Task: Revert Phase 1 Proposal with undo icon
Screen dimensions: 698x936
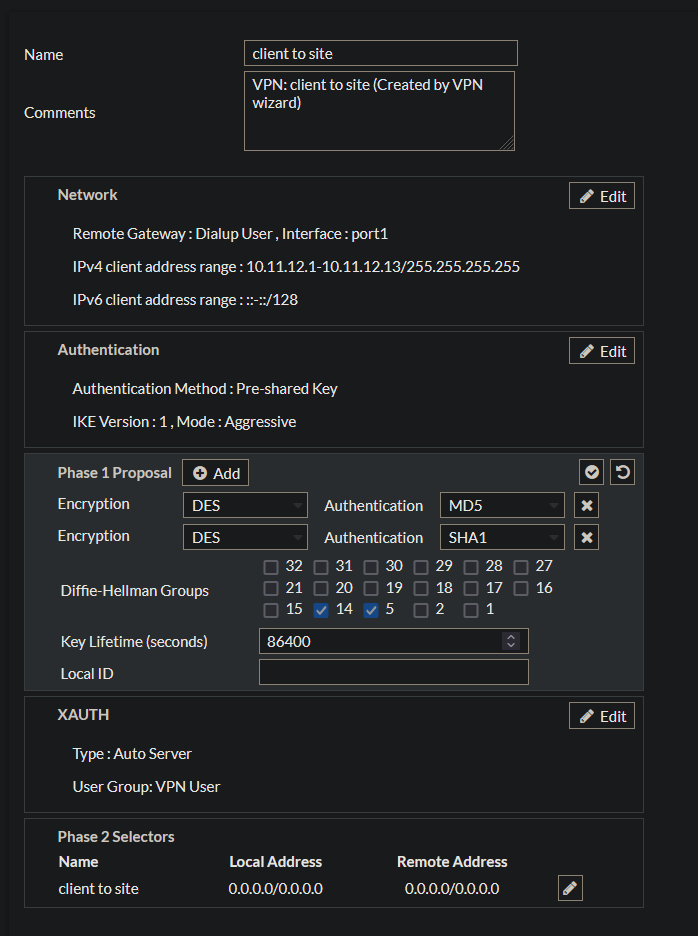Action: click(x=623, y=472)
